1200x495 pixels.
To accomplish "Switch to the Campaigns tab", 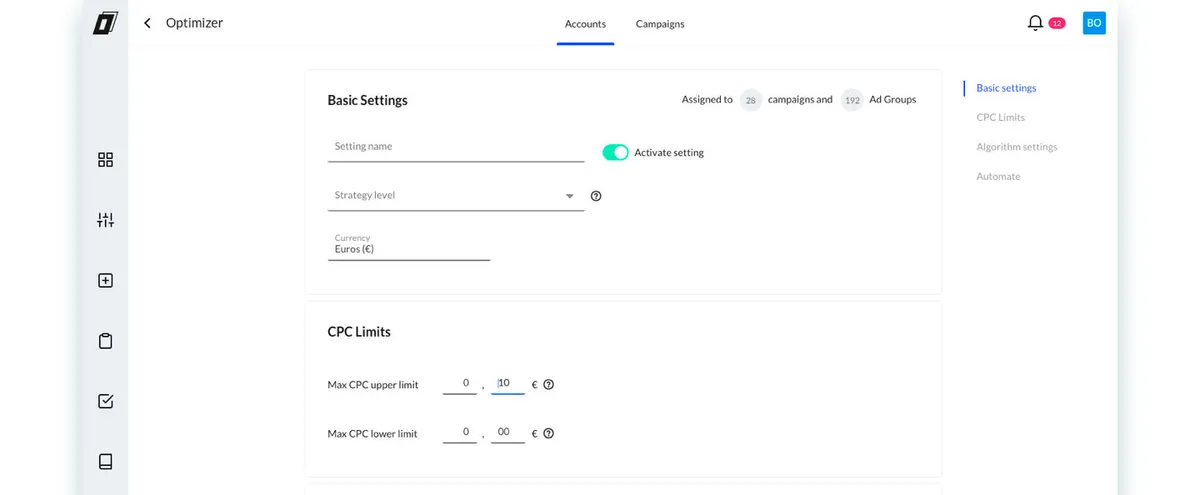I will 660,24.
